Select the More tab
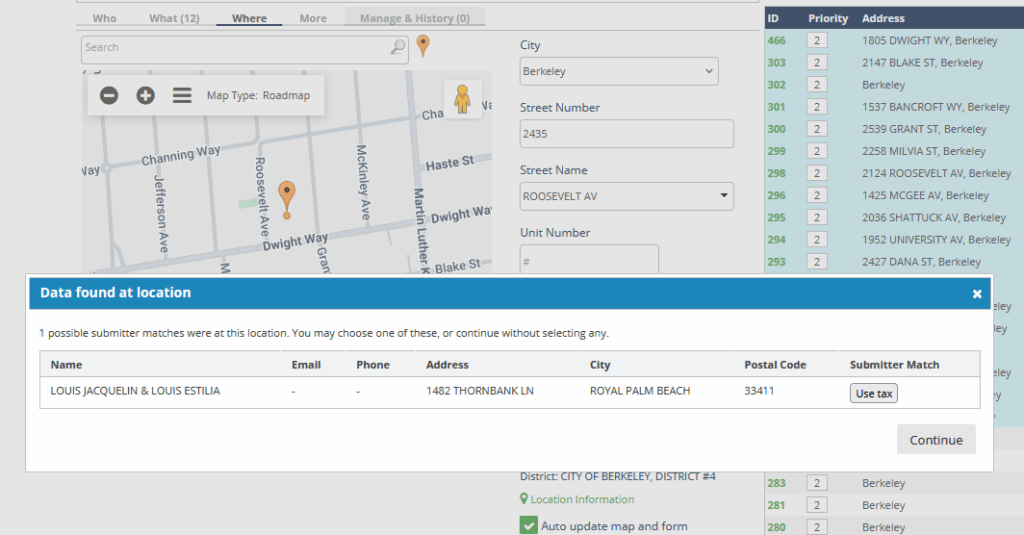This screenshot has width=1024, height=535. click(x=312, y=18)
